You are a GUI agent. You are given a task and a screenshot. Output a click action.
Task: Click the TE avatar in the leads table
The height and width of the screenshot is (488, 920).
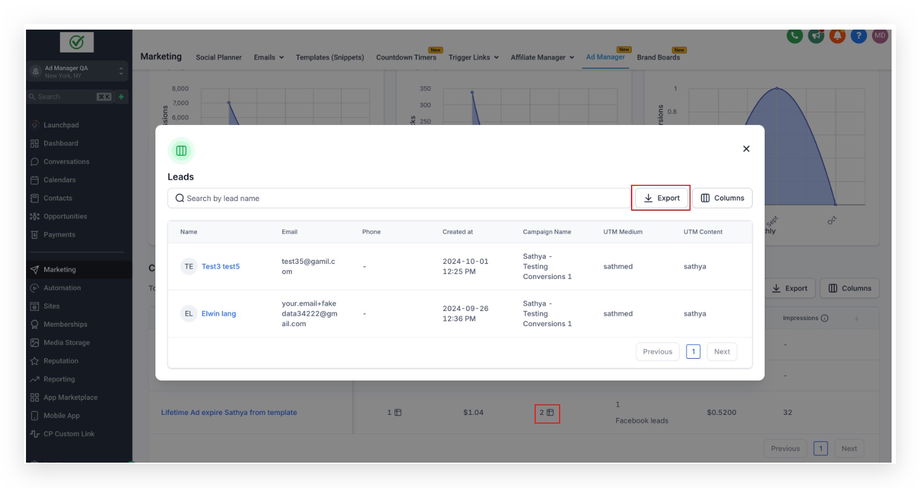point(188,266)
